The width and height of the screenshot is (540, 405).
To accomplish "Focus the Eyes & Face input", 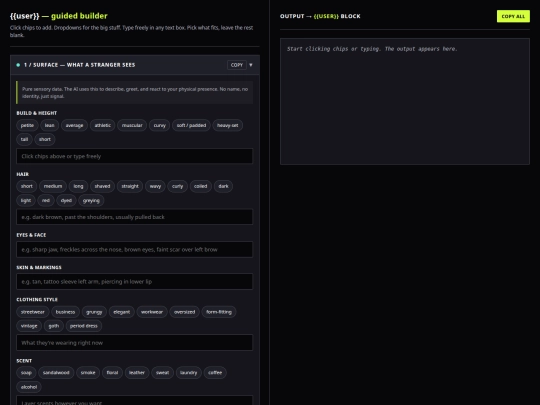I will [135, 249].
